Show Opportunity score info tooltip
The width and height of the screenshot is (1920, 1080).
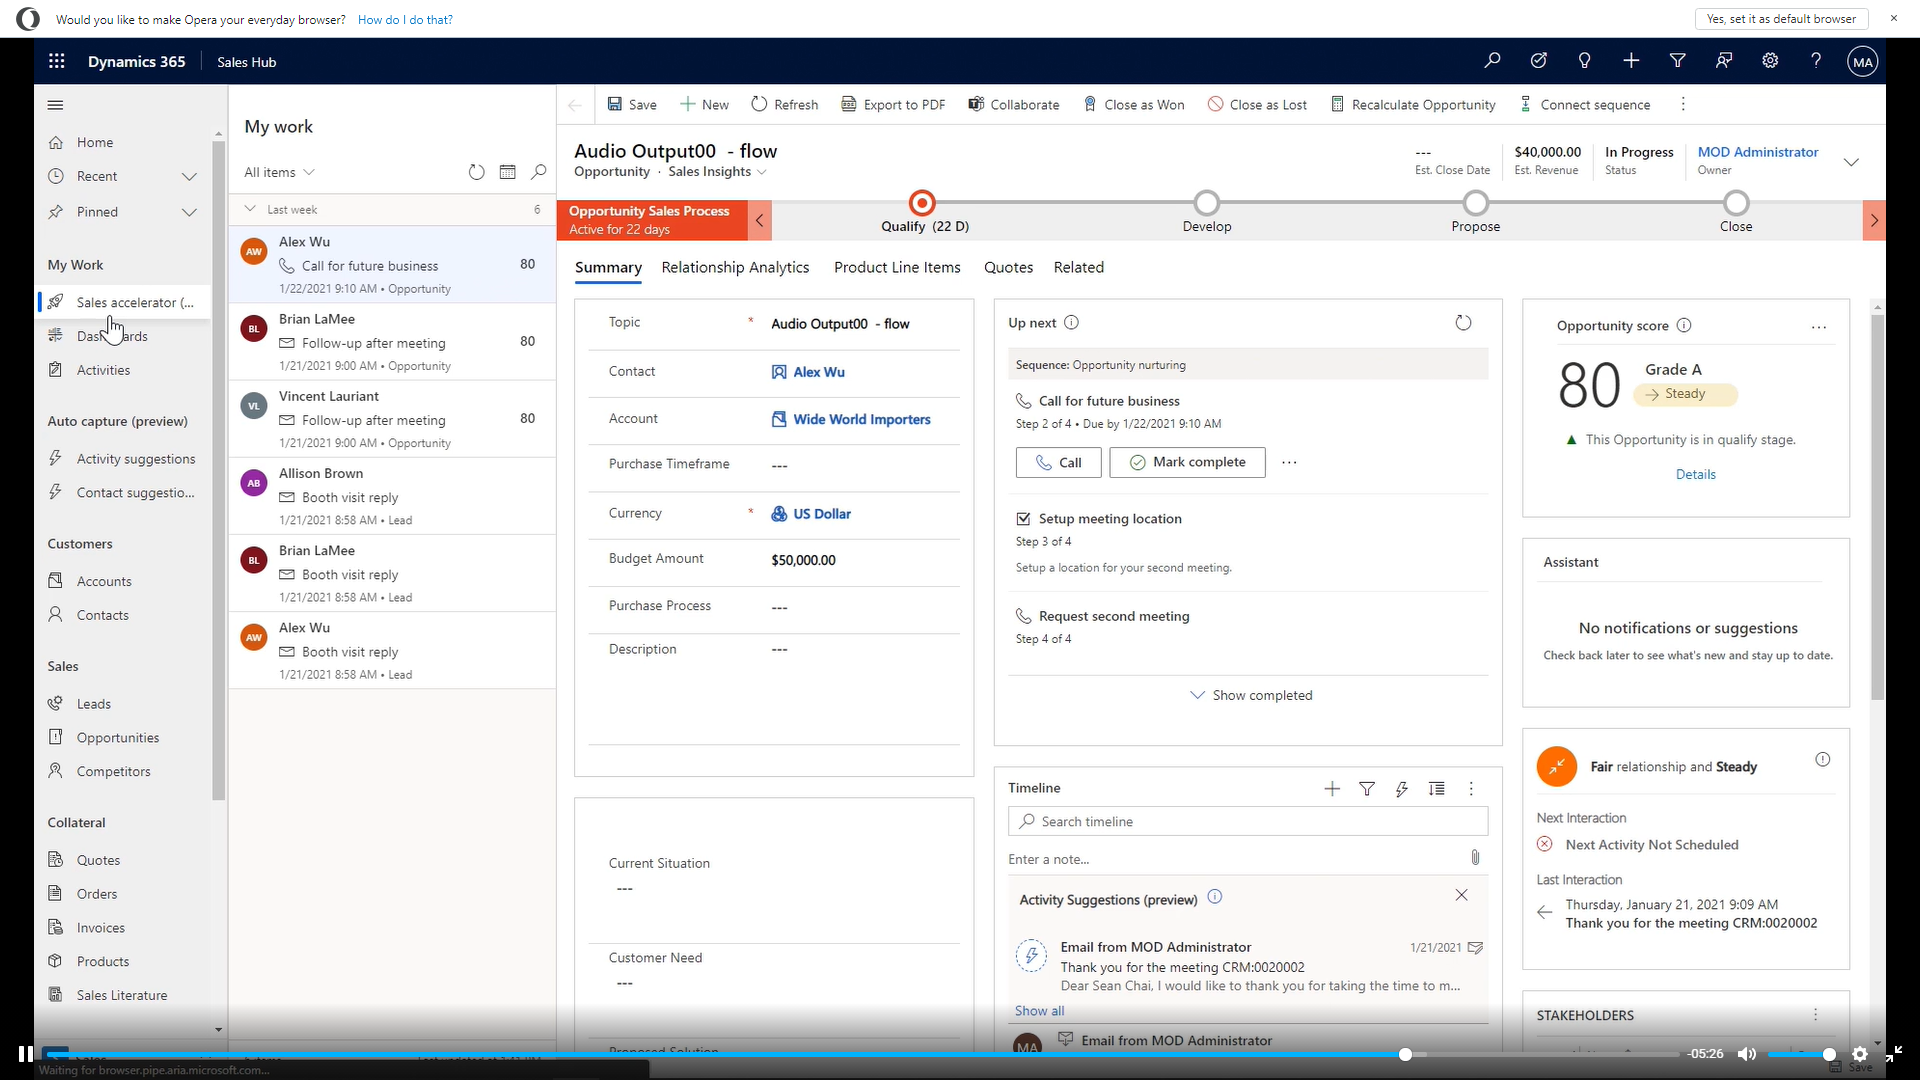point(1684,325)
